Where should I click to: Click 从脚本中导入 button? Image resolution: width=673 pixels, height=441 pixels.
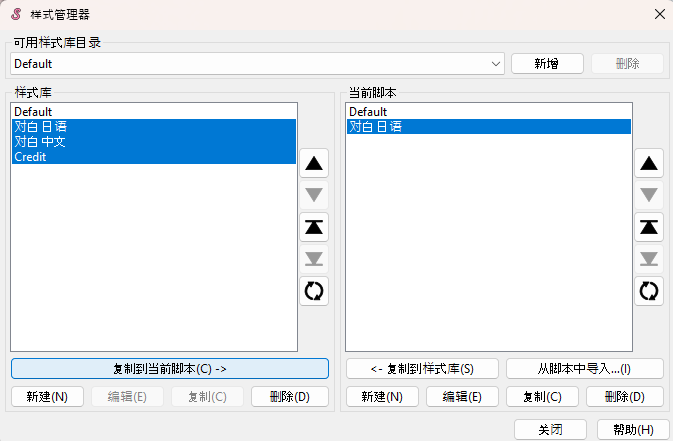584,369
